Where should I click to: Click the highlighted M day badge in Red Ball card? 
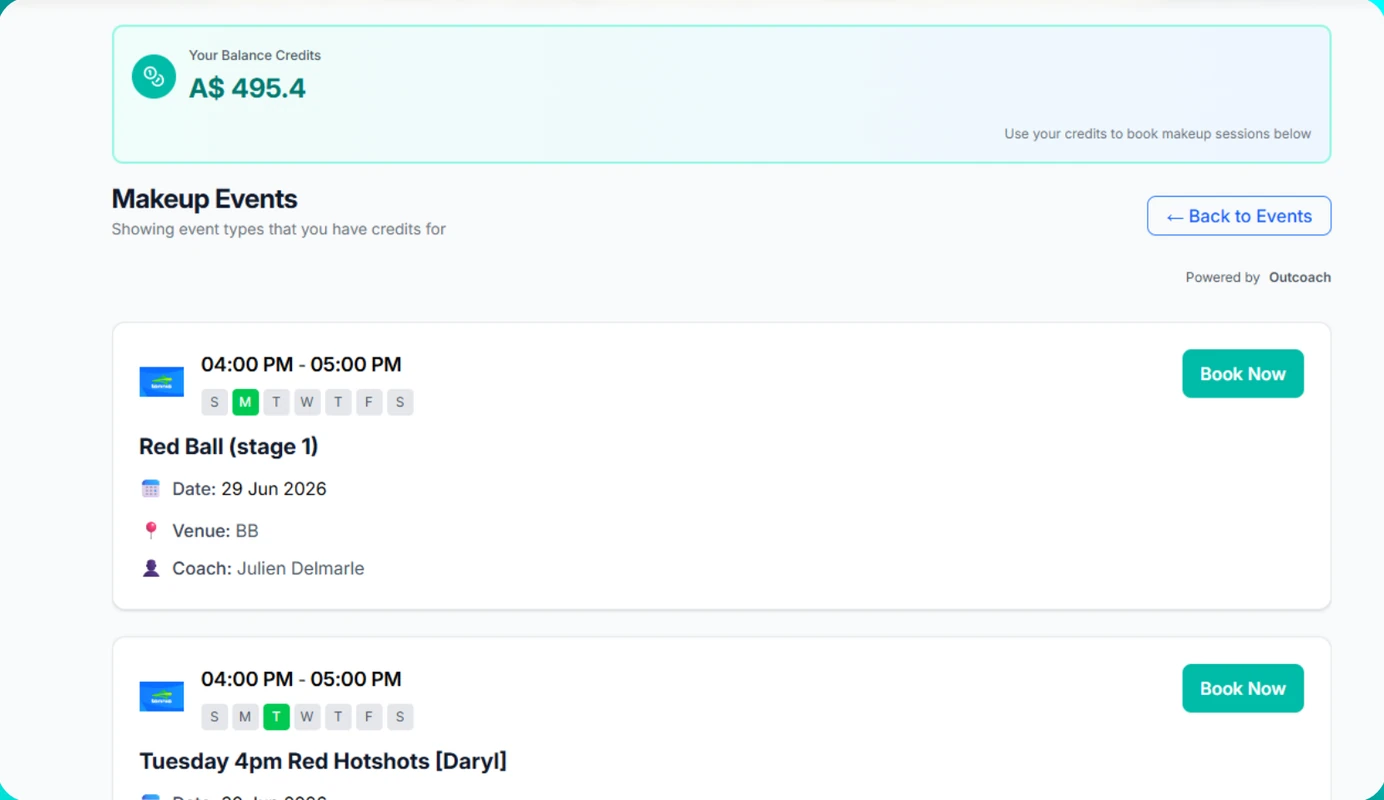tap(245, 402)
